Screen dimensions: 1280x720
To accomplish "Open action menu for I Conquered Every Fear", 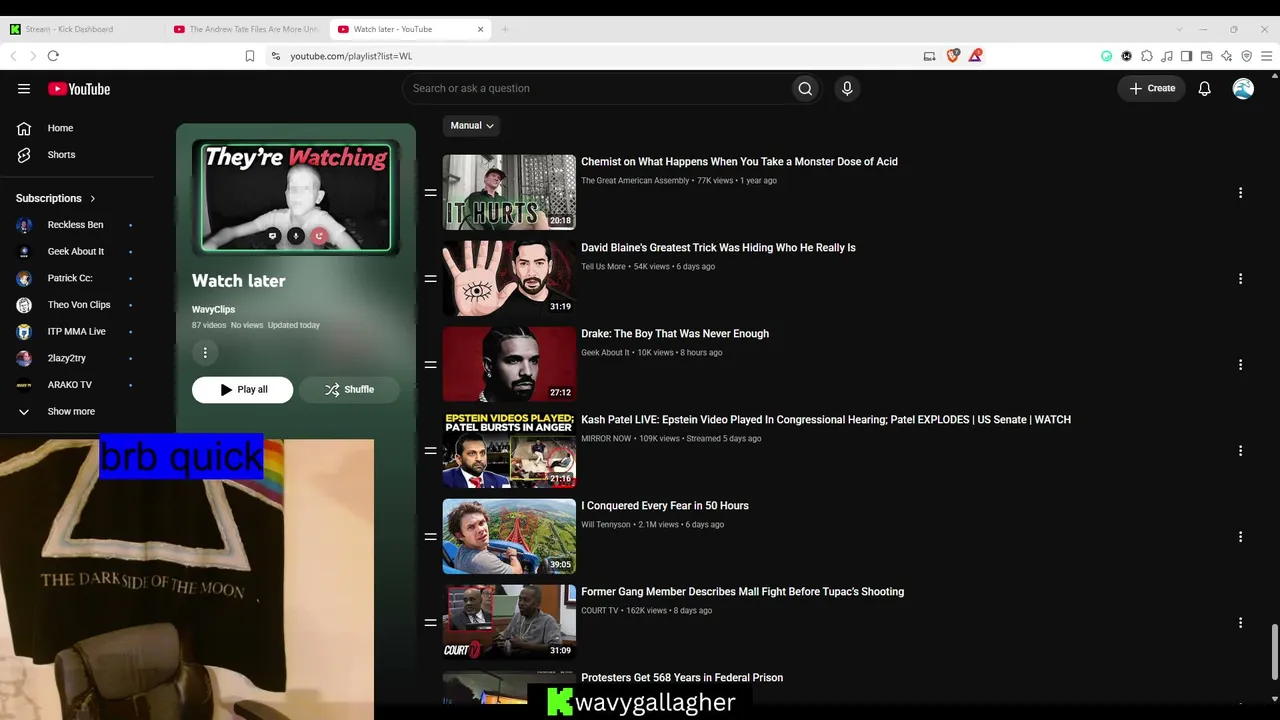I will pos(1240,537).
